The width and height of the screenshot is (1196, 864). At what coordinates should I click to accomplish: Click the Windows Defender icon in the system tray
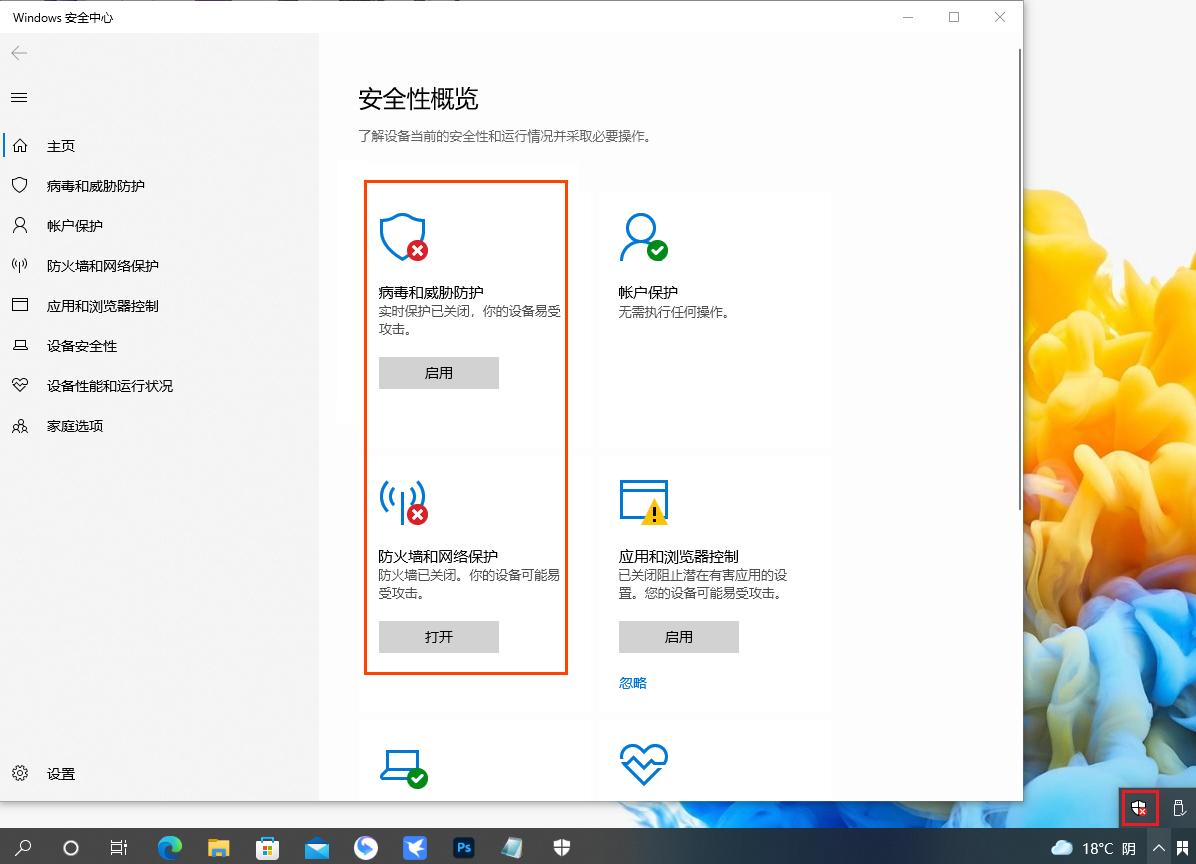1140,808
